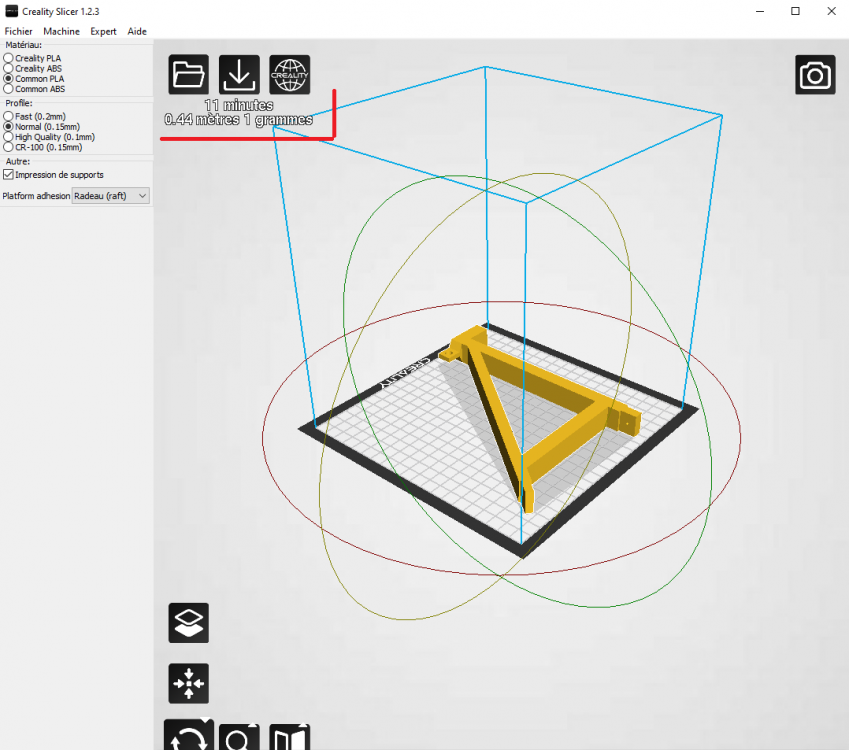The height and width of the screenshot is (750, 849).
Task: Select Common PLA material
Action: pos(34,79)
